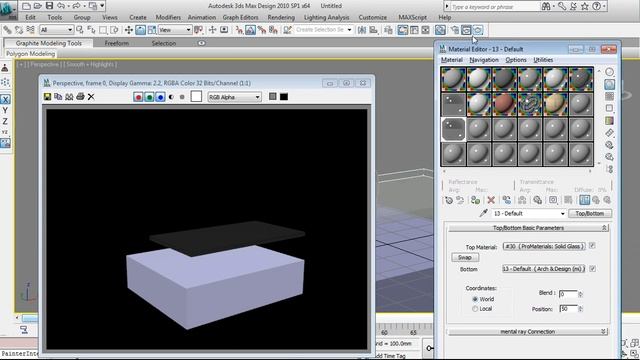Click Sample Type sphere icon
The height and width of the screenshot is (360, 640).
tap(609, 72)
